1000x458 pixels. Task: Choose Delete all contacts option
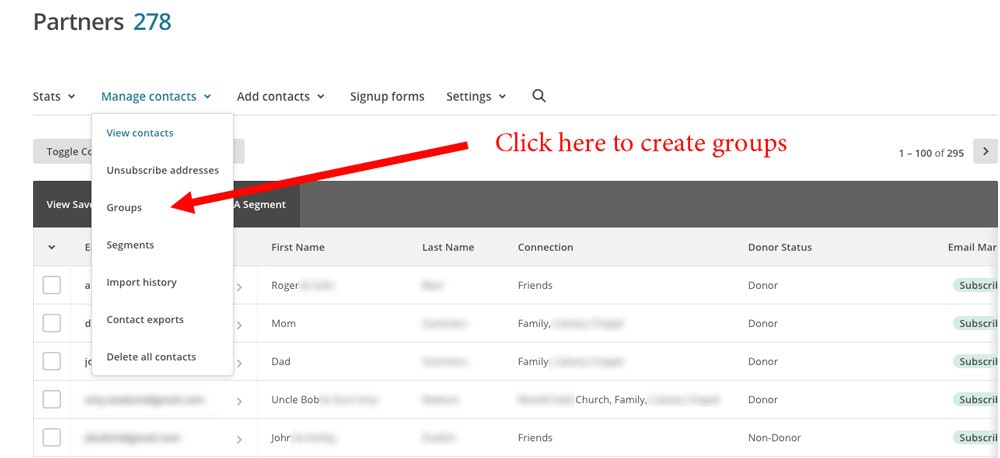[x=151, y=357]
